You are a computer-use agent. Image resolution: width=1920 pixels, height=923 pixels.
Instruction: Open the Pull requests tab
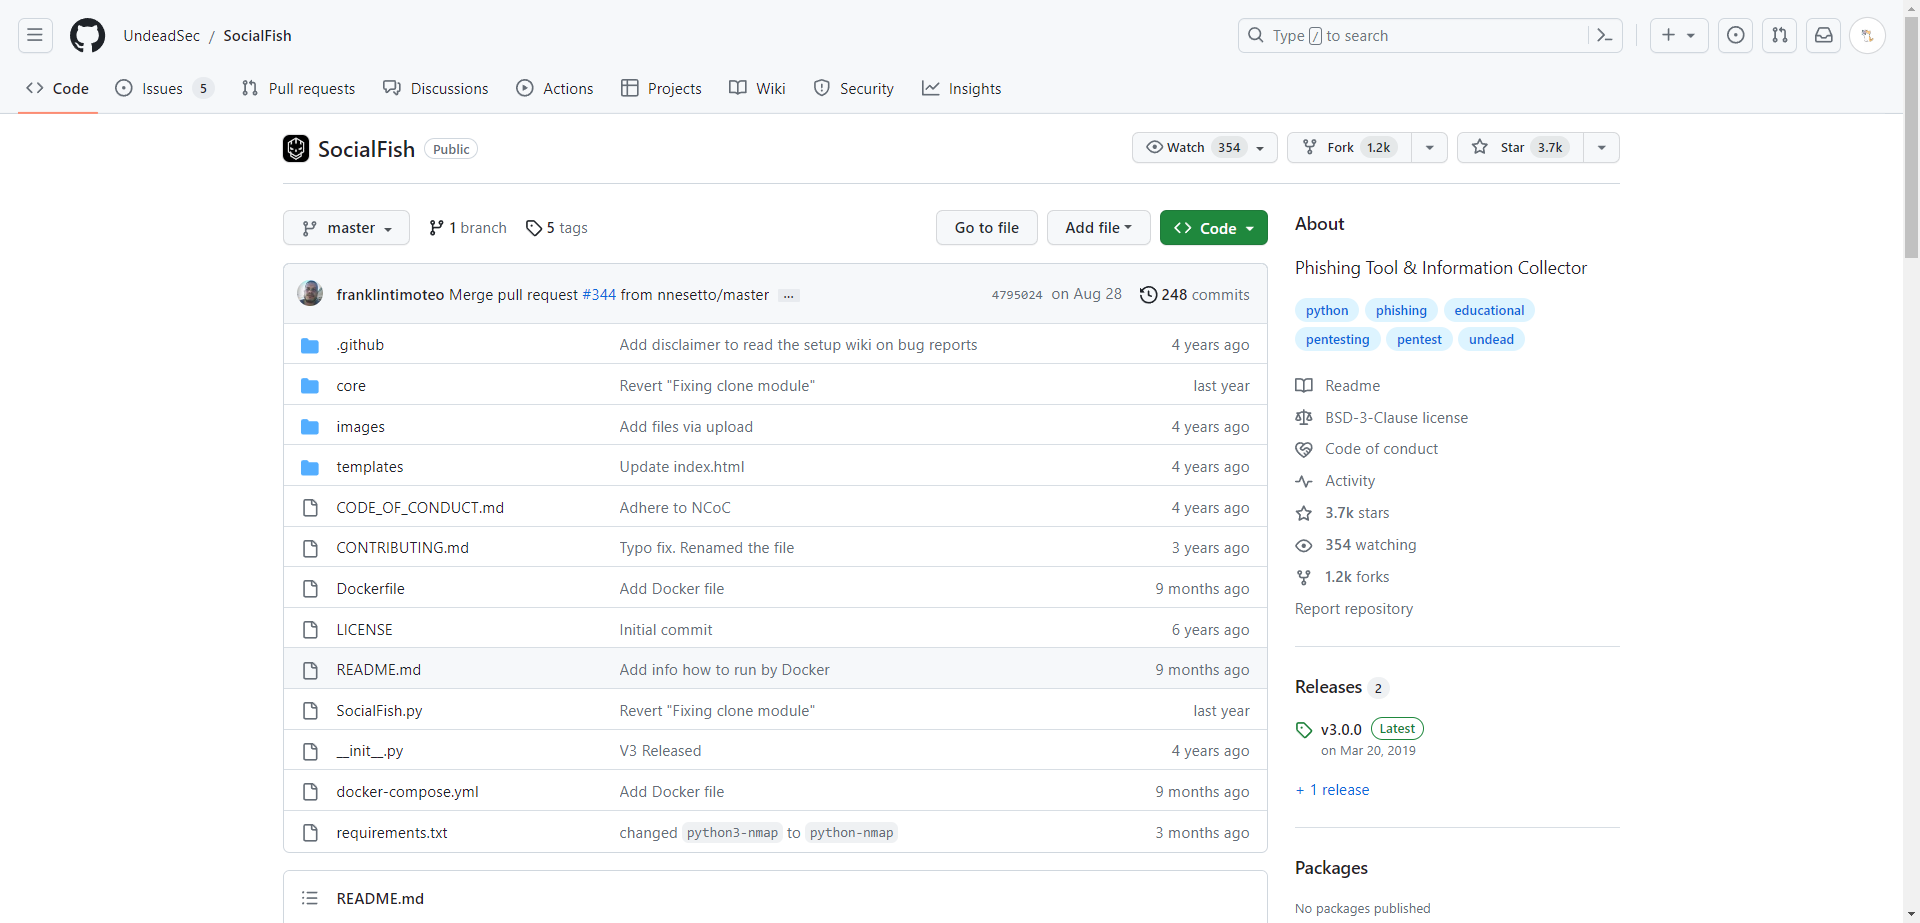click(298, 89)
